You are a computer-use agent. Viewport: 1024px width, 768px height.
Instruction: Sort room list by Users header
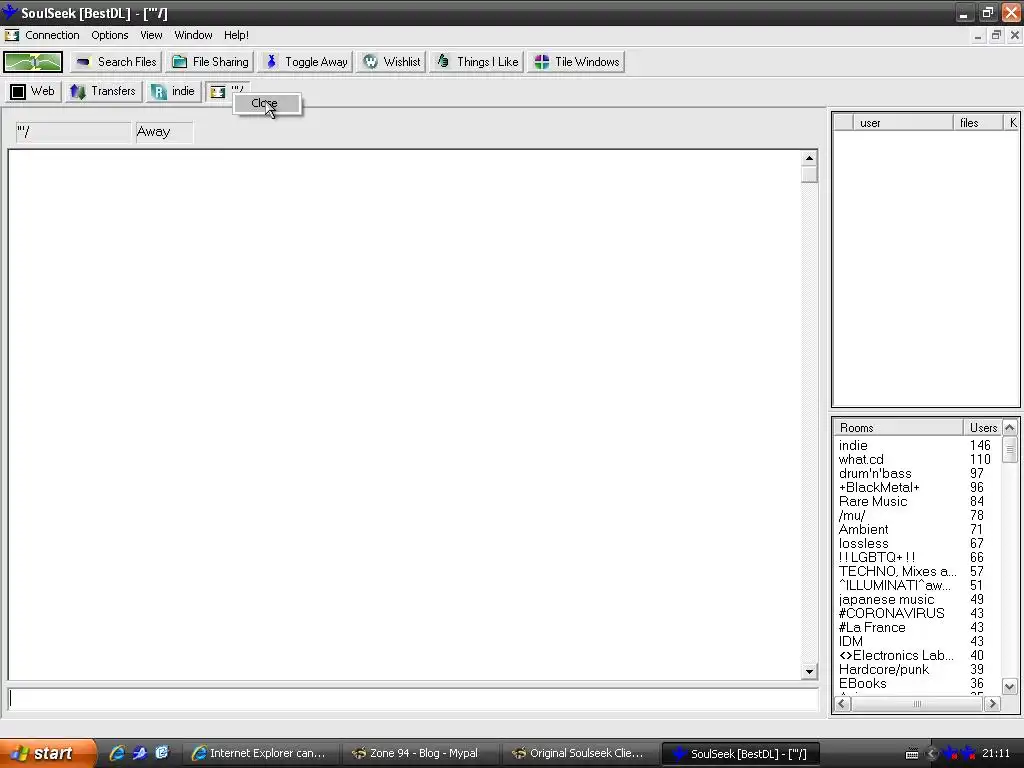982,428
